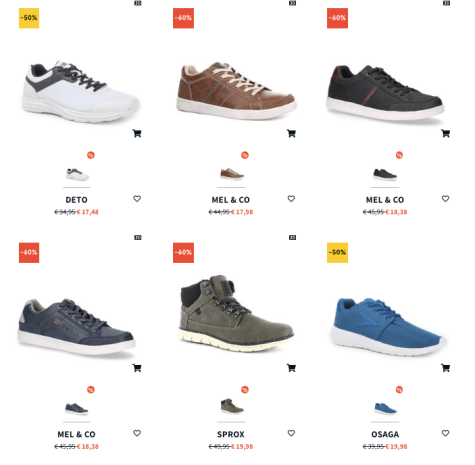Open 3D view icon on DETO sneaker
This screenshot has height=465, width=475.
tap(138, 3)
